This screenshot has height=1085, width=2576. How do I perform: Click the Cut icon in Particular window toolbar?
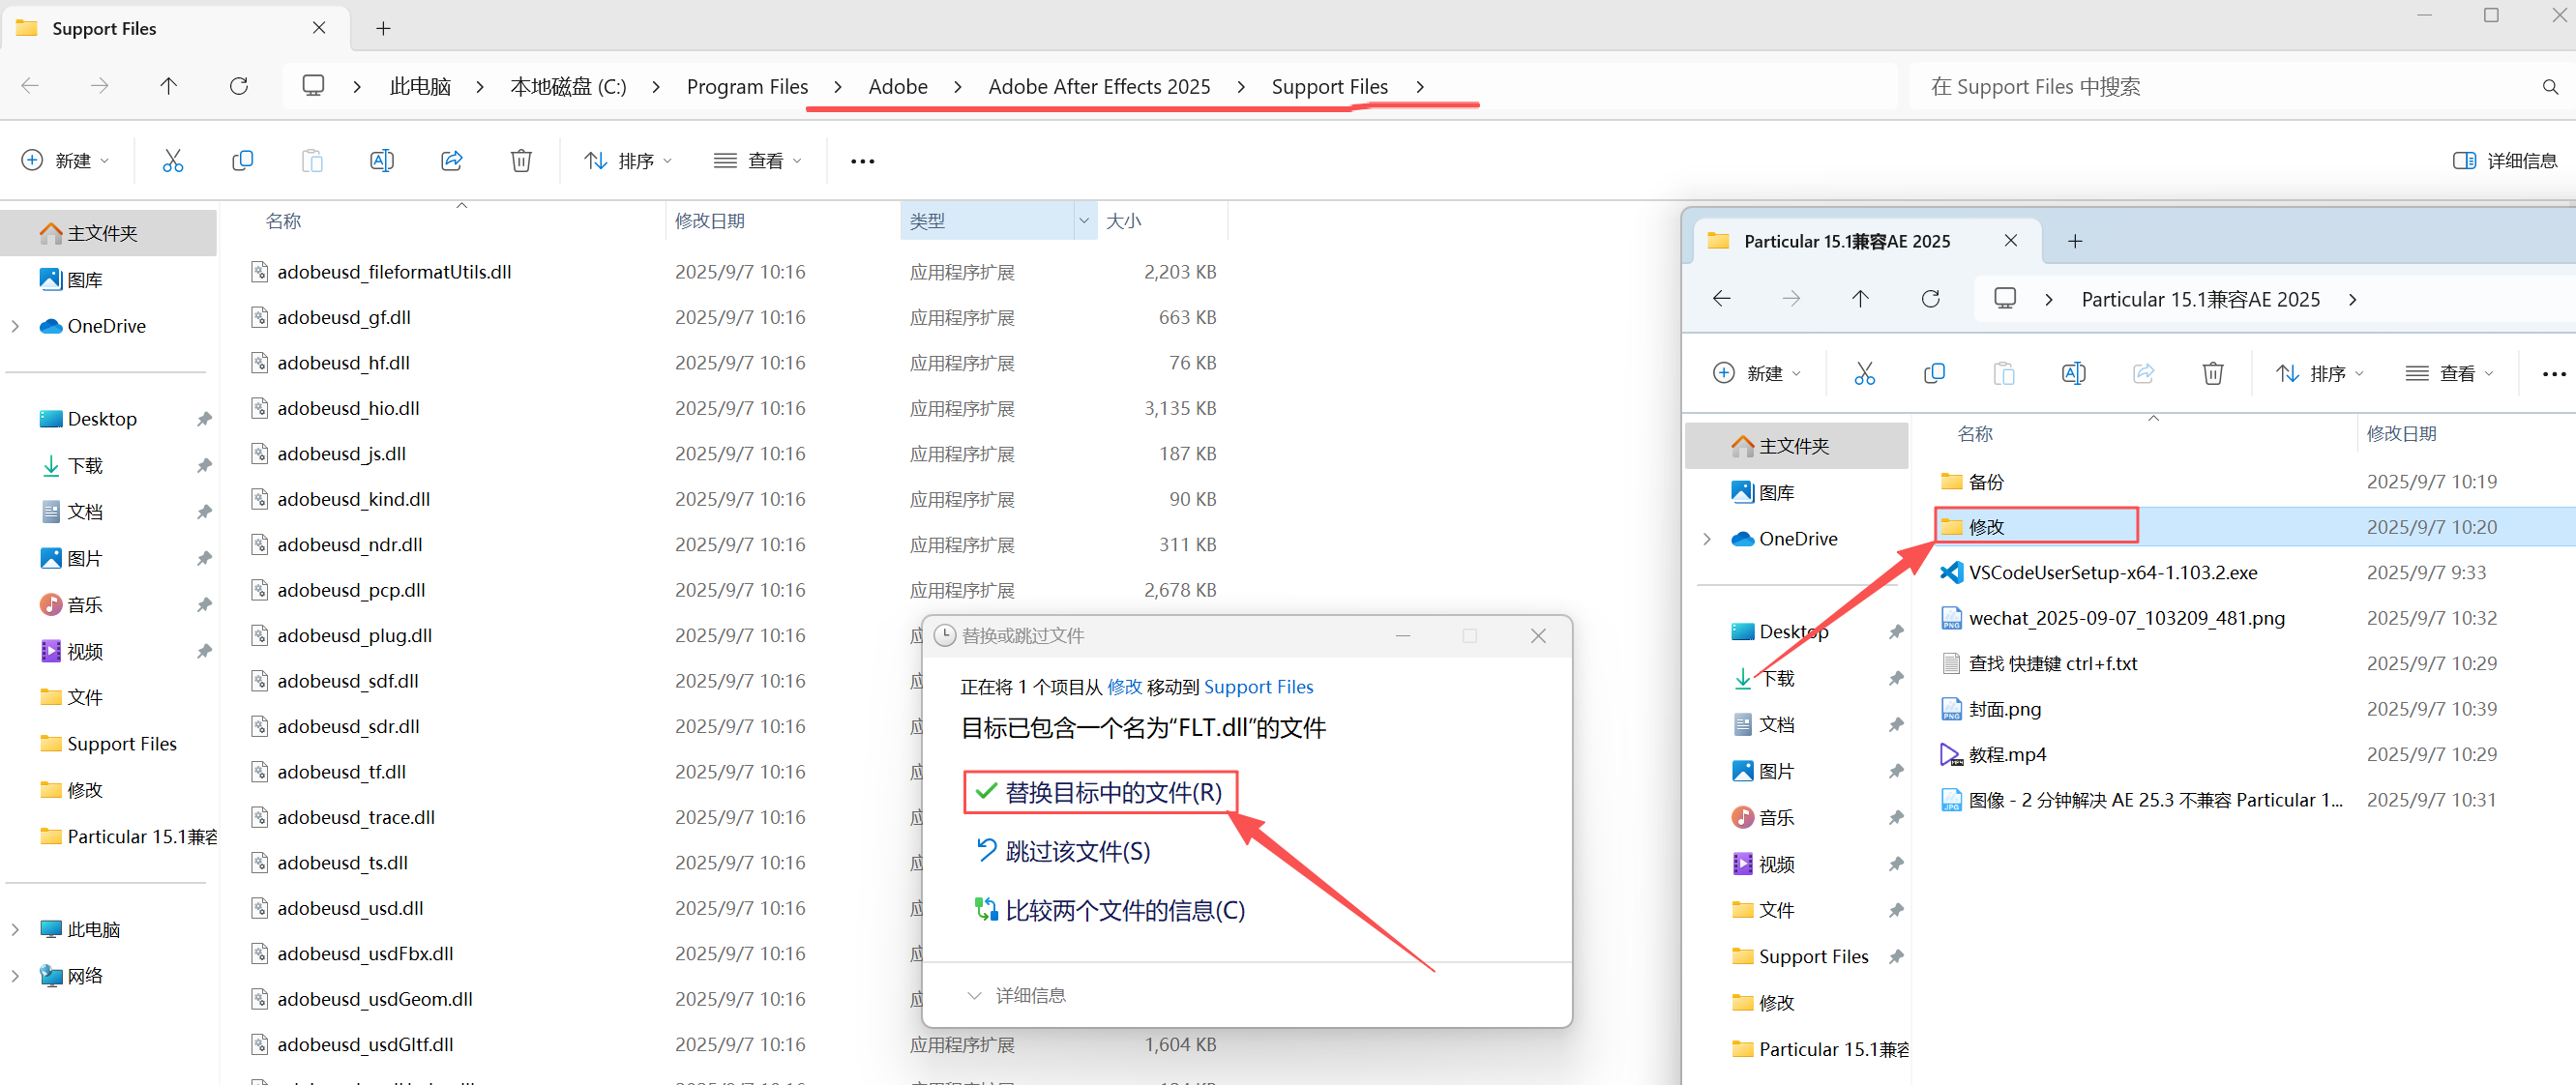1865,373
